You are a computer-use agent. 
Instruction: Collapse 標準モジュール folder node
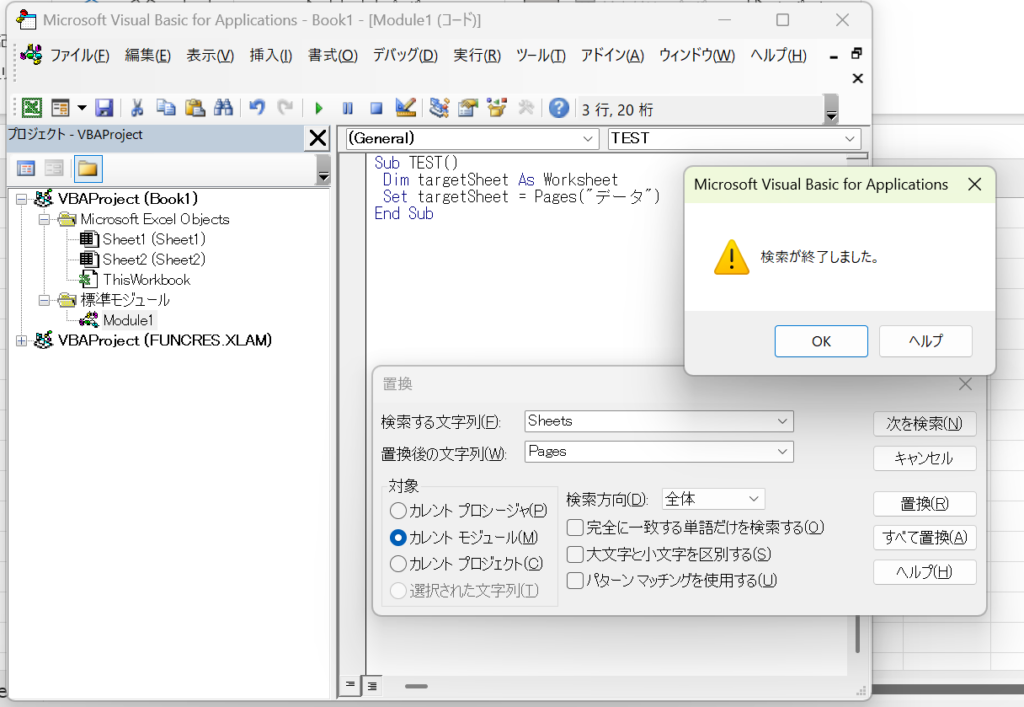coord(44,300)
